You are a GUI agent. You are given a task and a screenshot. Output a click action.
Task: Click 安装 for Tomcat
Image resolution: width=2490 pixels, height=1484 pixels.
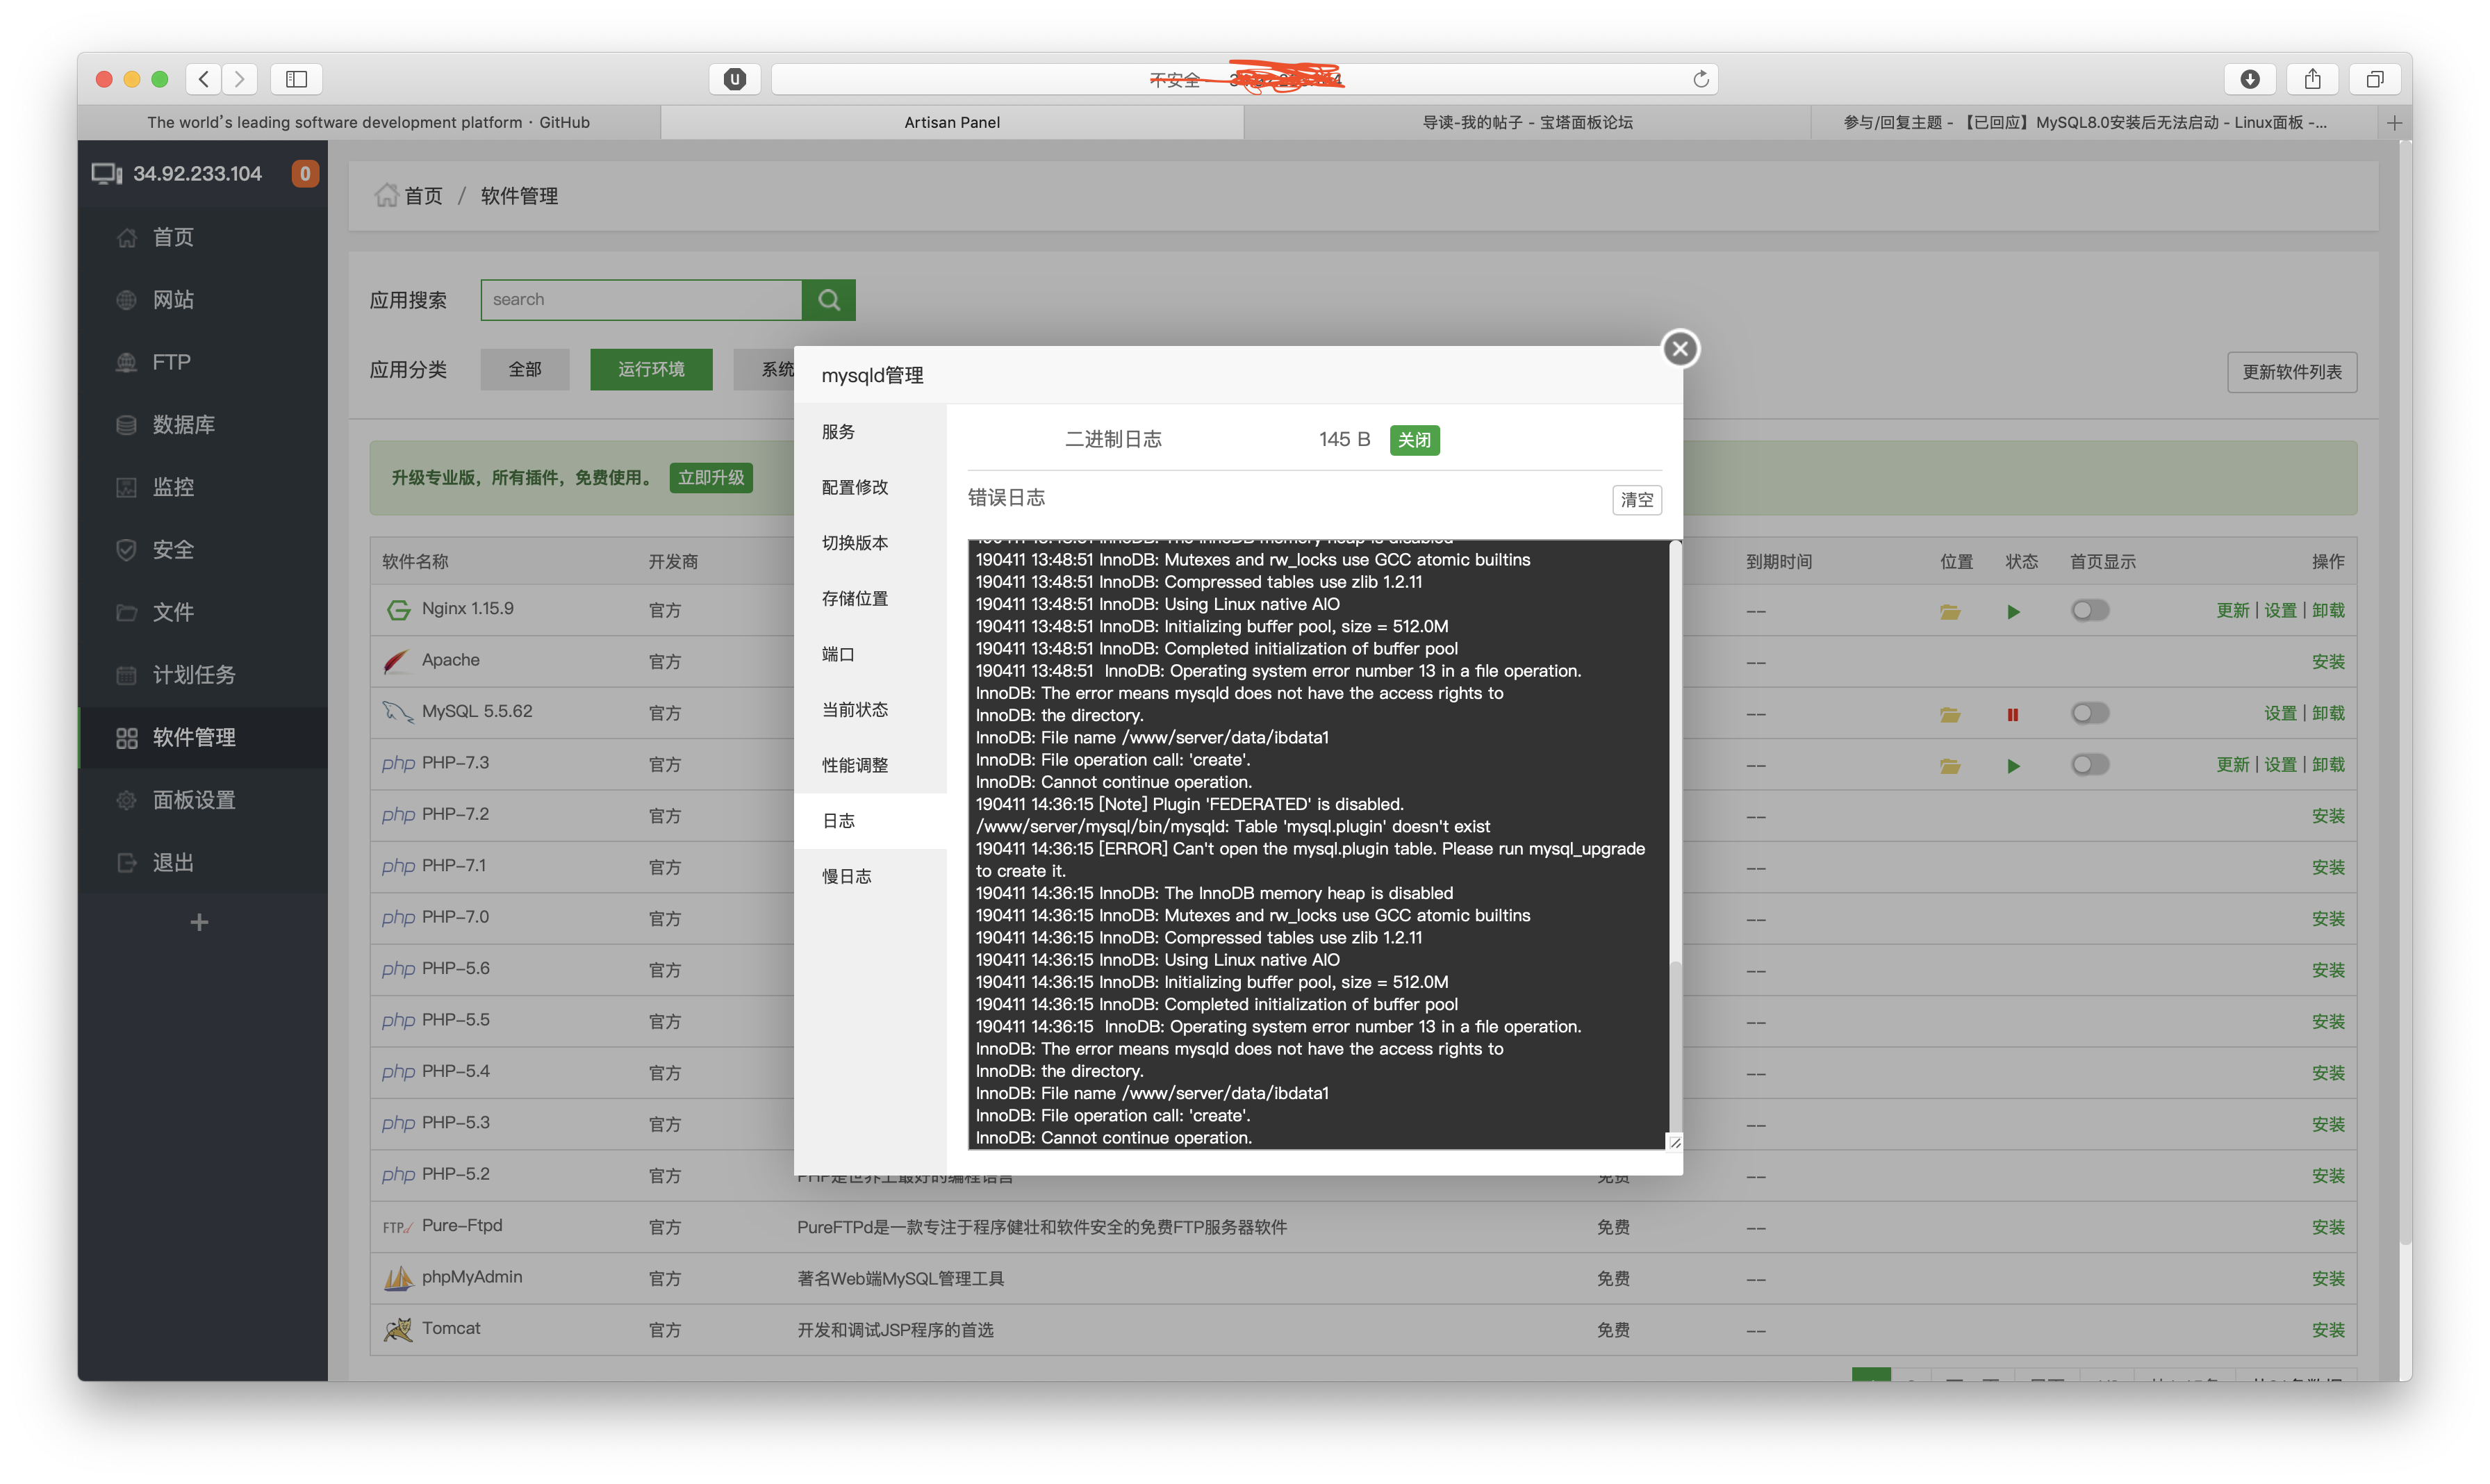pyautogui.click(x=2327, y=1330)
